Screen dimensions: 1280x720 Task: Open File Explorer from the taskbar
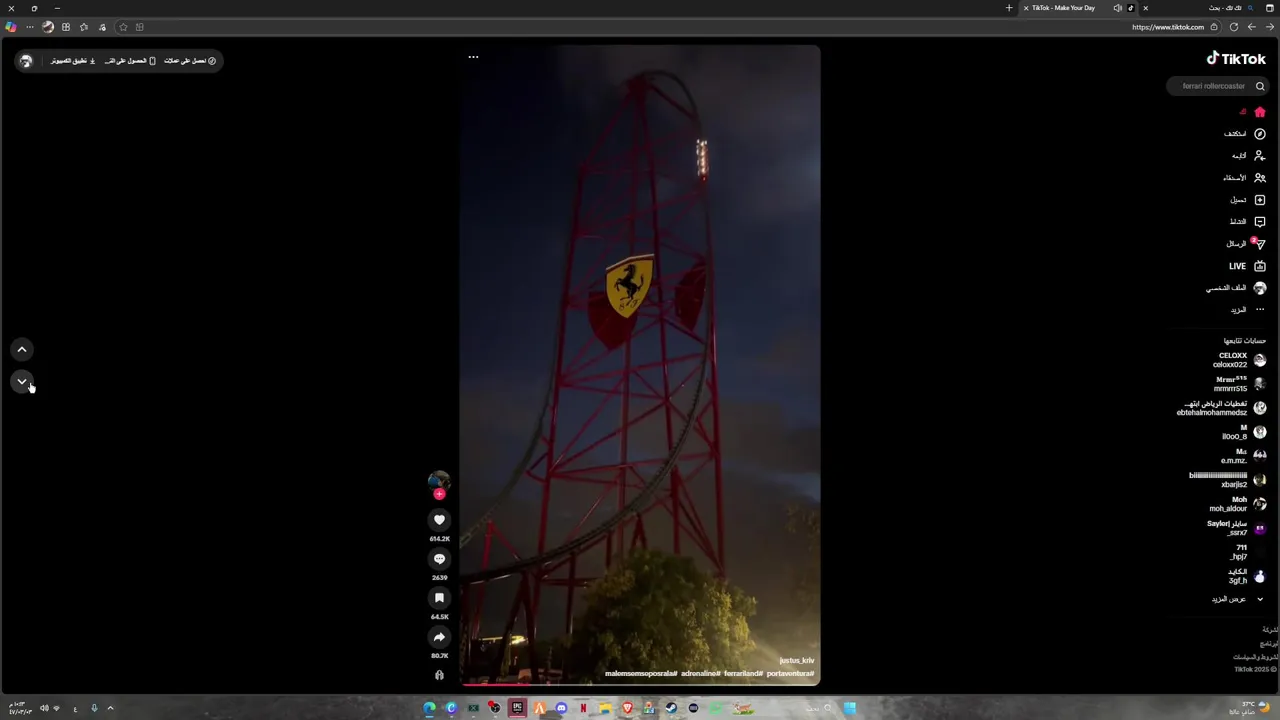605,708
